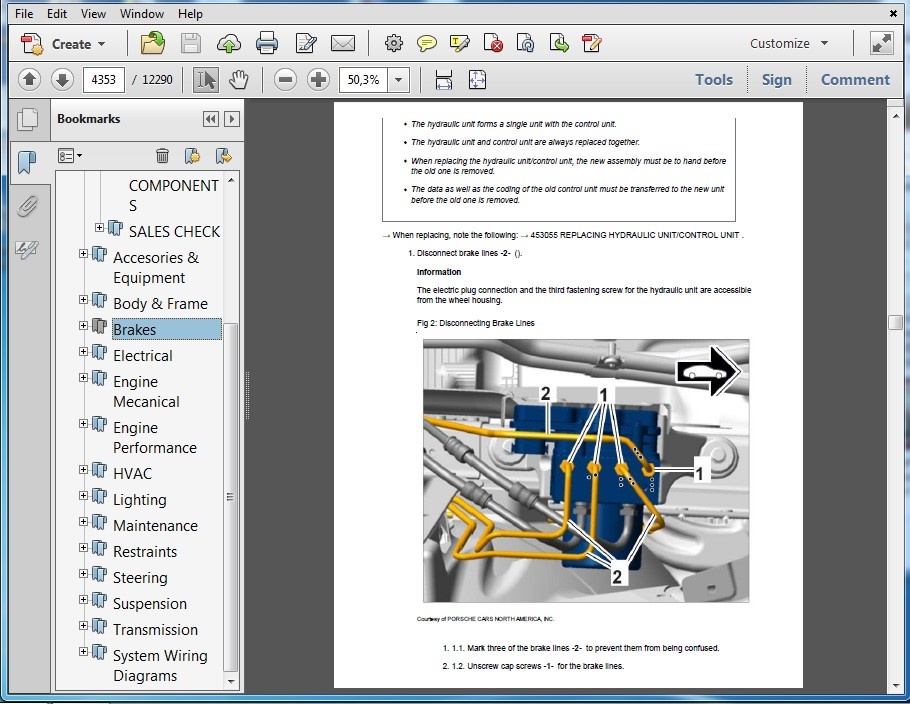The width and height of the screenshot is (910, 704).
Task: Expand the Bookmarks panel right-arrow button
Action: click(232, 119)
